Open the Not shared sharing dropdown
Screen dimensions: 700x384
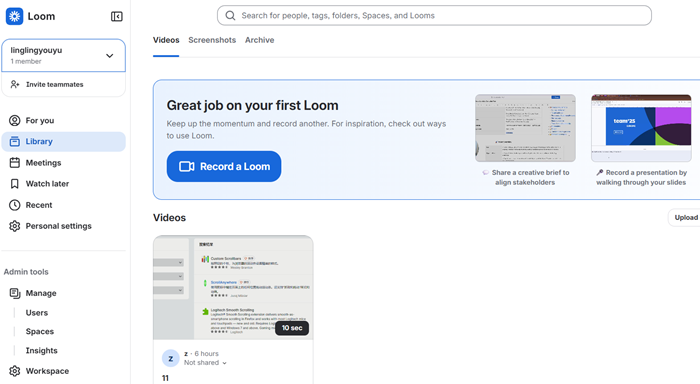205,363
